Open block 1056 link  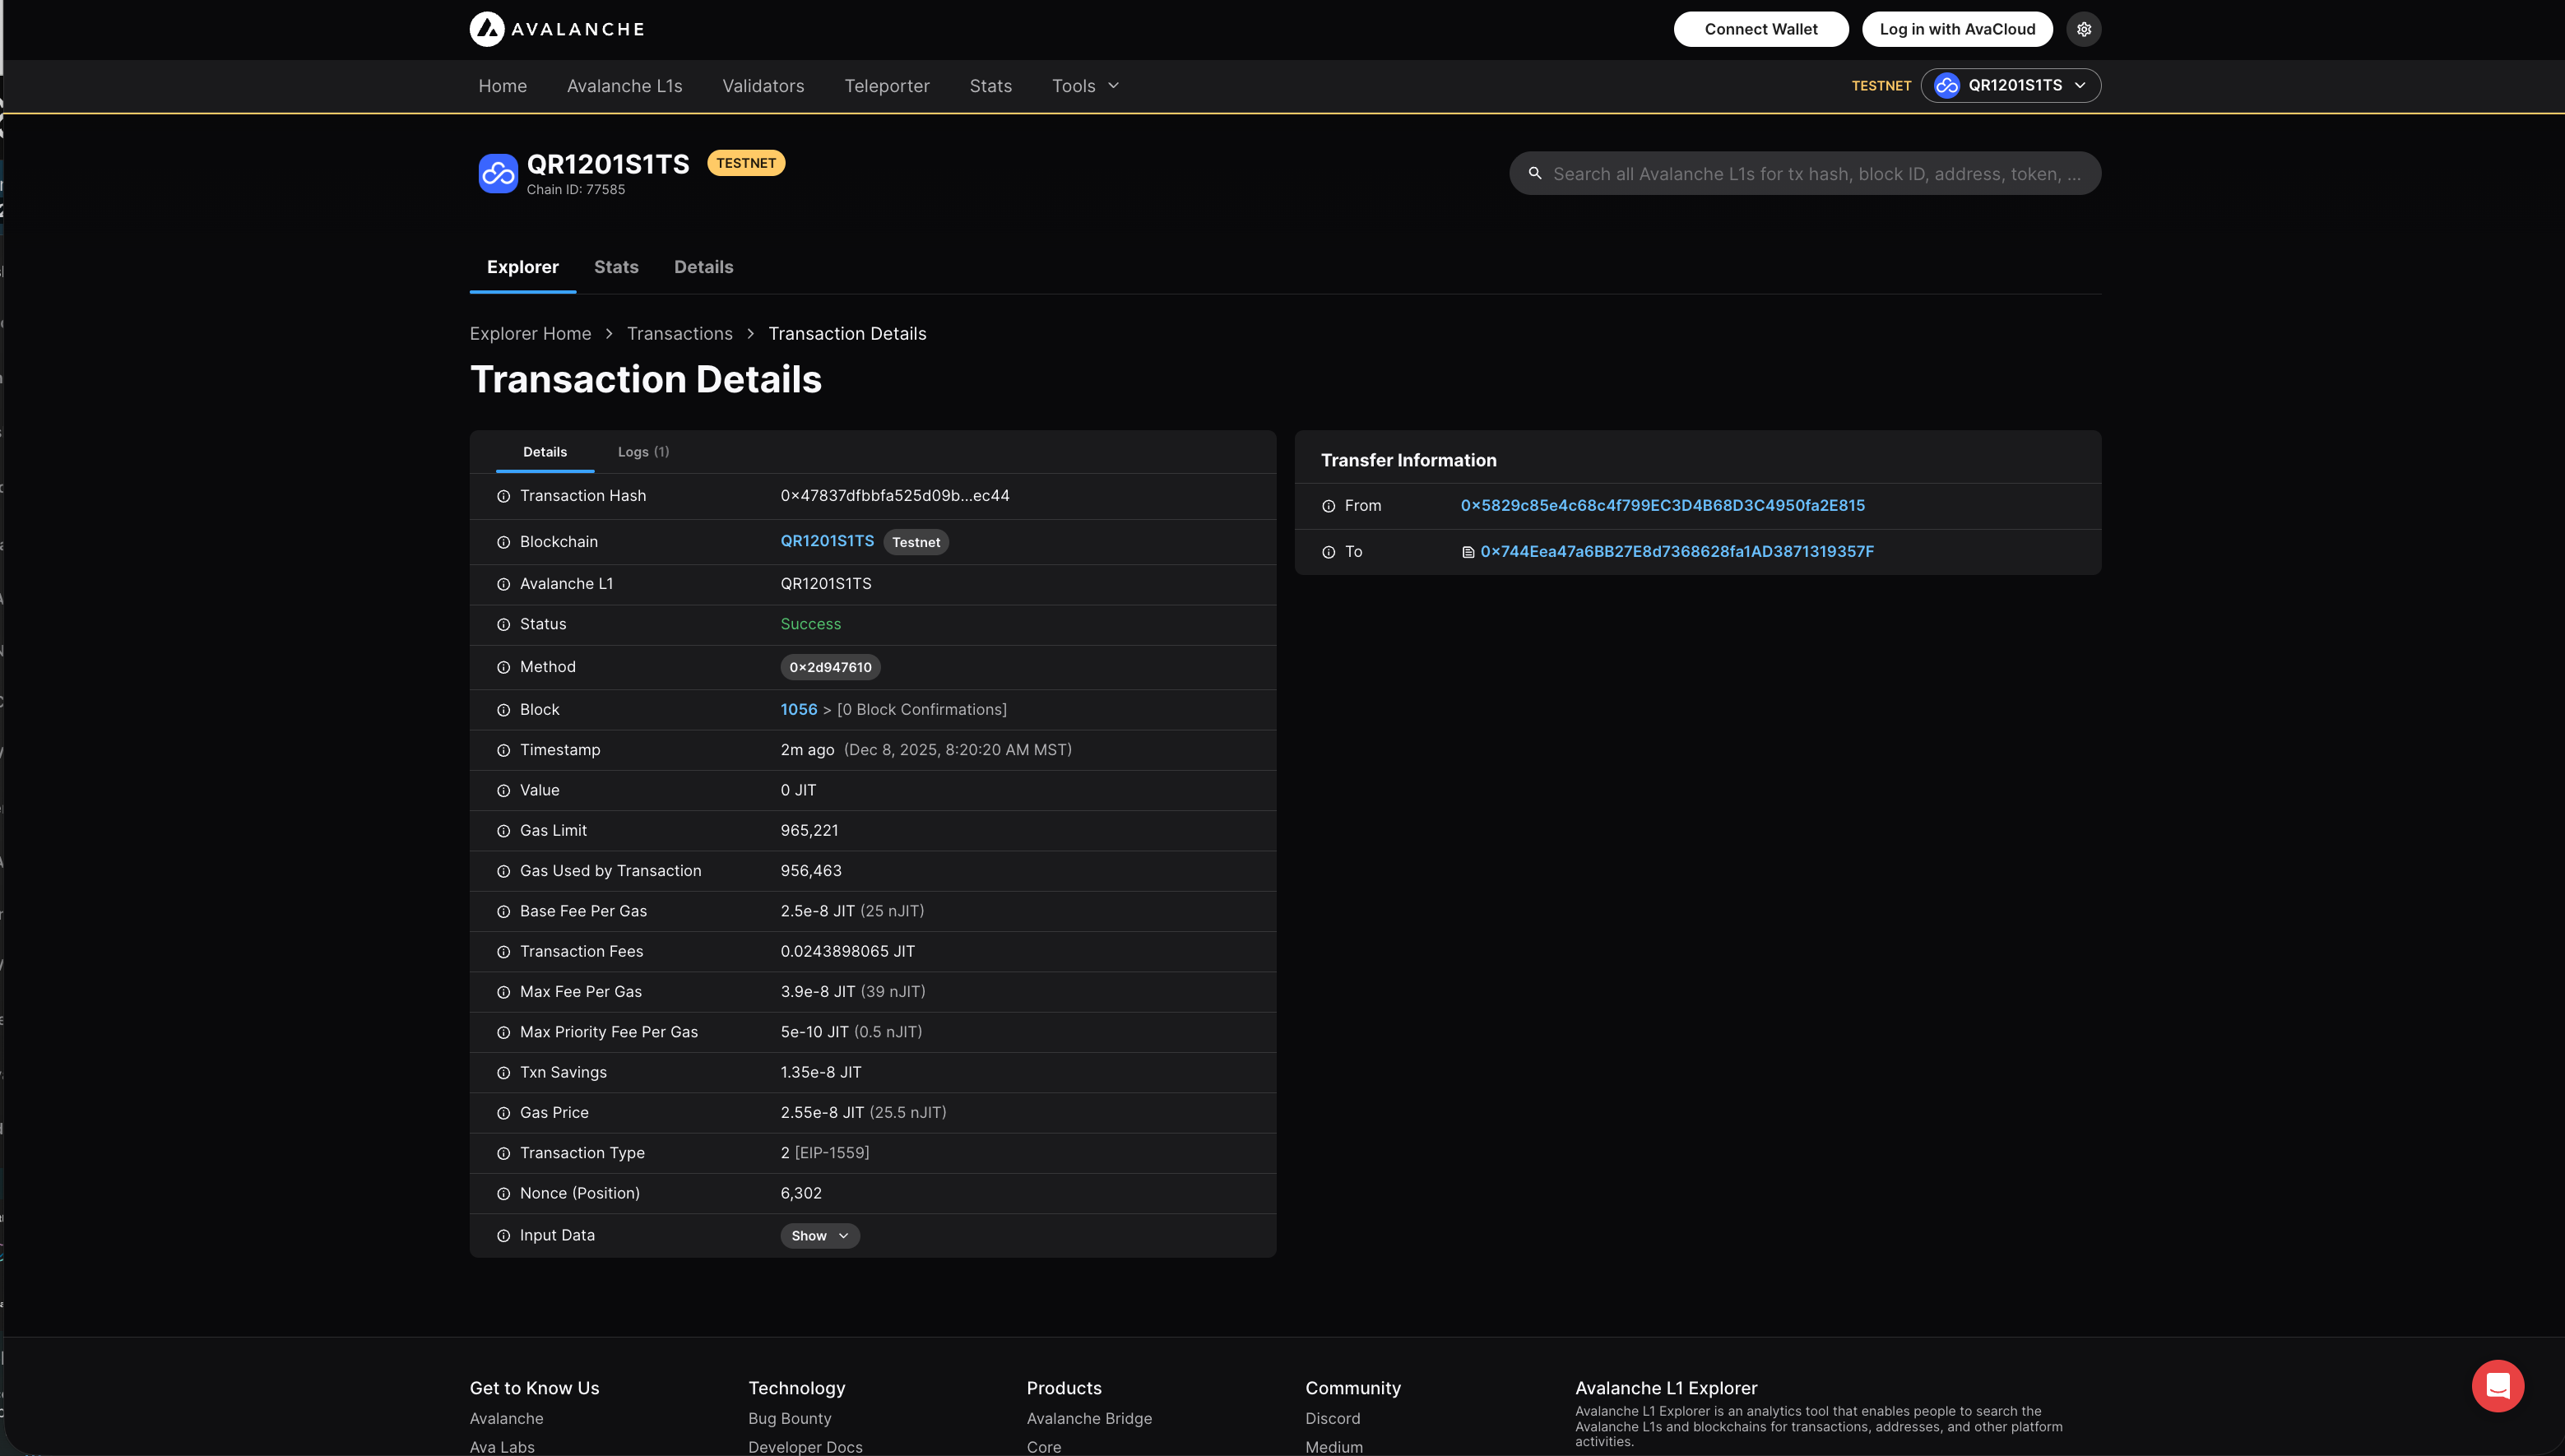(x=798, y=709)
